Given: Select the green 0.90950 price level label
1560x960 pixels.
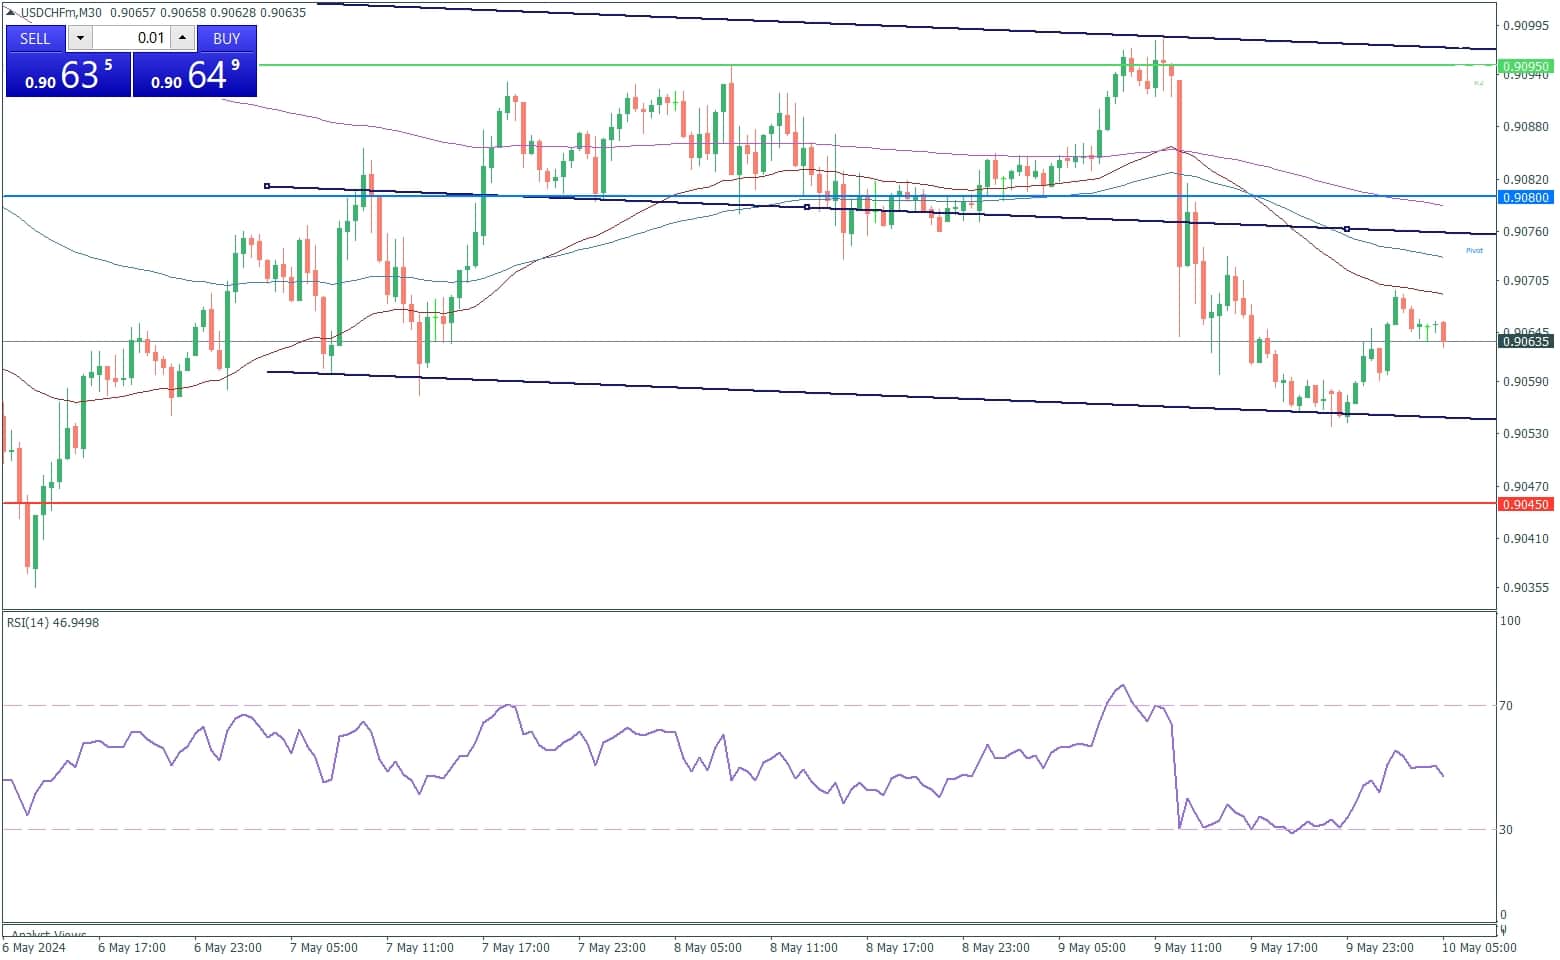Looking at the screenshot, I should [1525, 67].
